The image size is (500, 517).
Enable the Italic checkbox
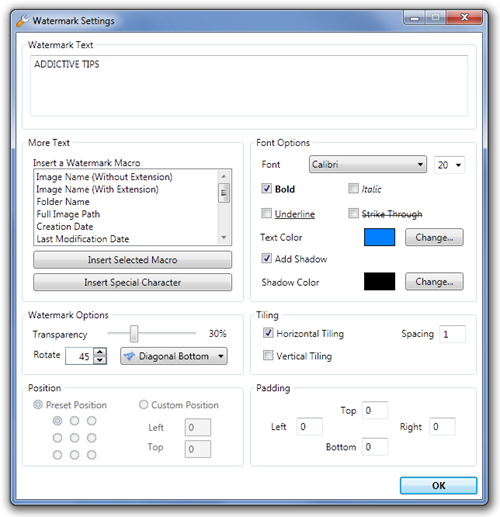click(x=353, y=188)
